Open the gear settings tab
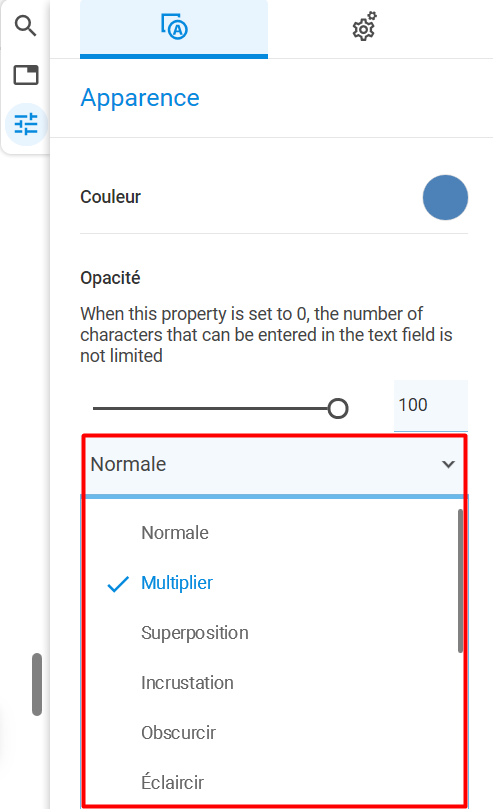495x809 pixels. pyautogui.click(x=364, y=27)
